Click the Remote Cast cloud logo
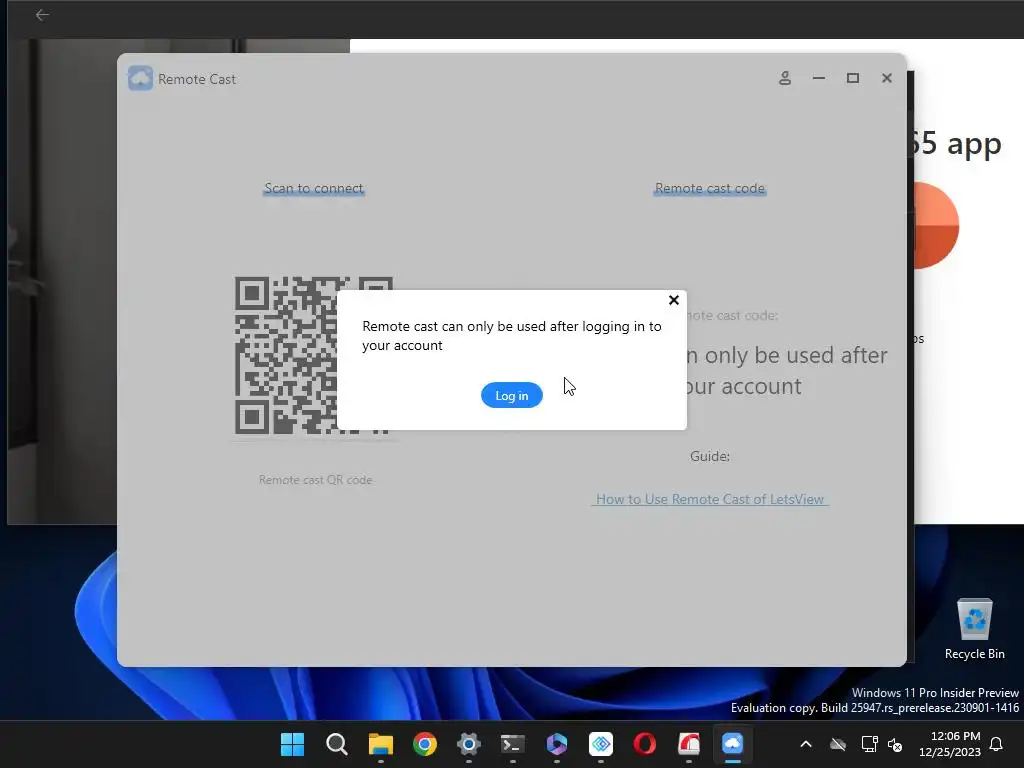1024x768 pixels. coord(140,78)
